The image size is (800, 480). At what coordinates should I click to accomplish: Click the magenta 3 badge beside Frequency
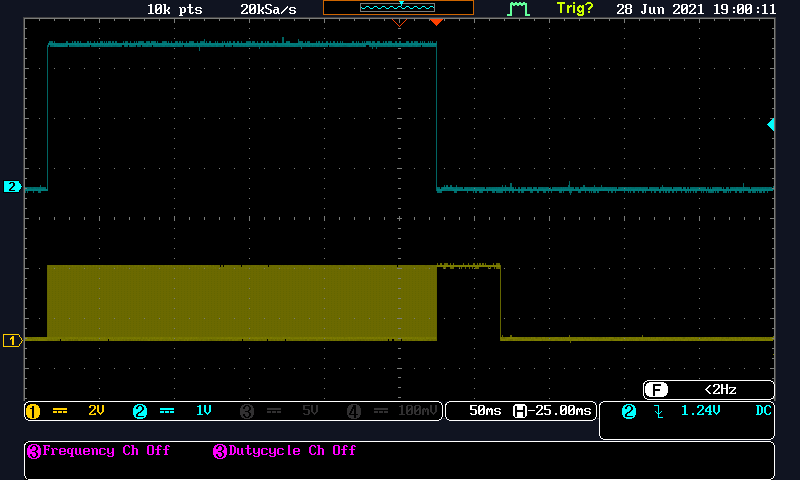pyautogui.click(x=34, y=451)
